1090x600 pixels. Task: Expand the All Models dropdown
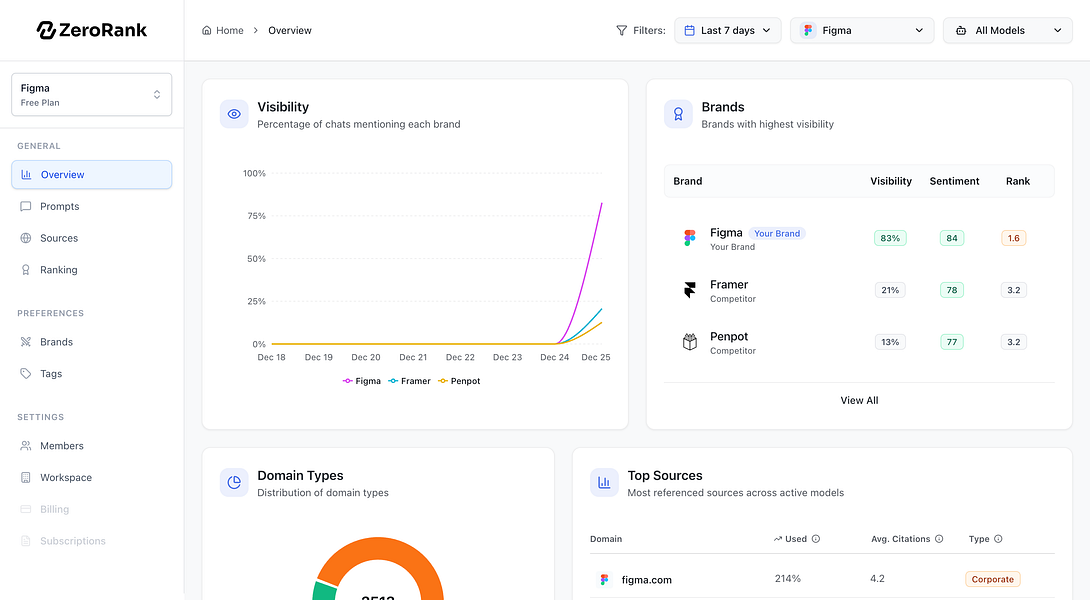click(x=1008, y=31)
